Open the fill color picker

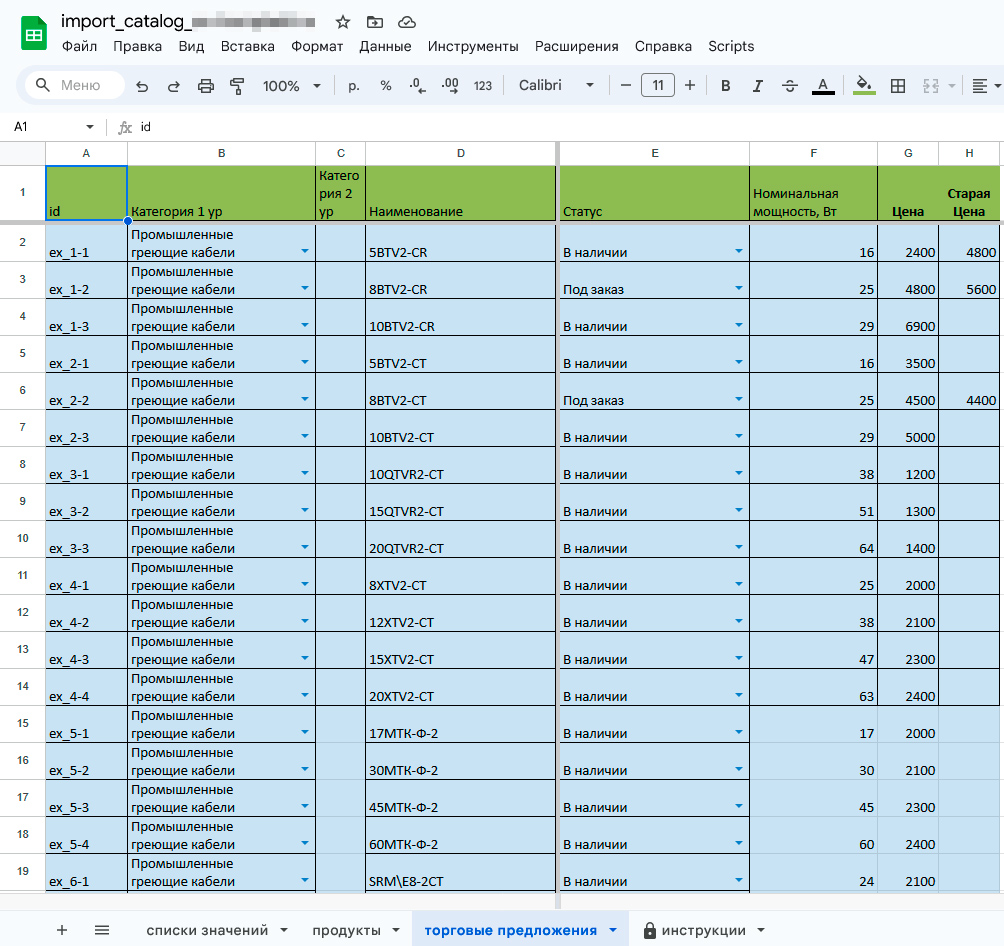864,86
